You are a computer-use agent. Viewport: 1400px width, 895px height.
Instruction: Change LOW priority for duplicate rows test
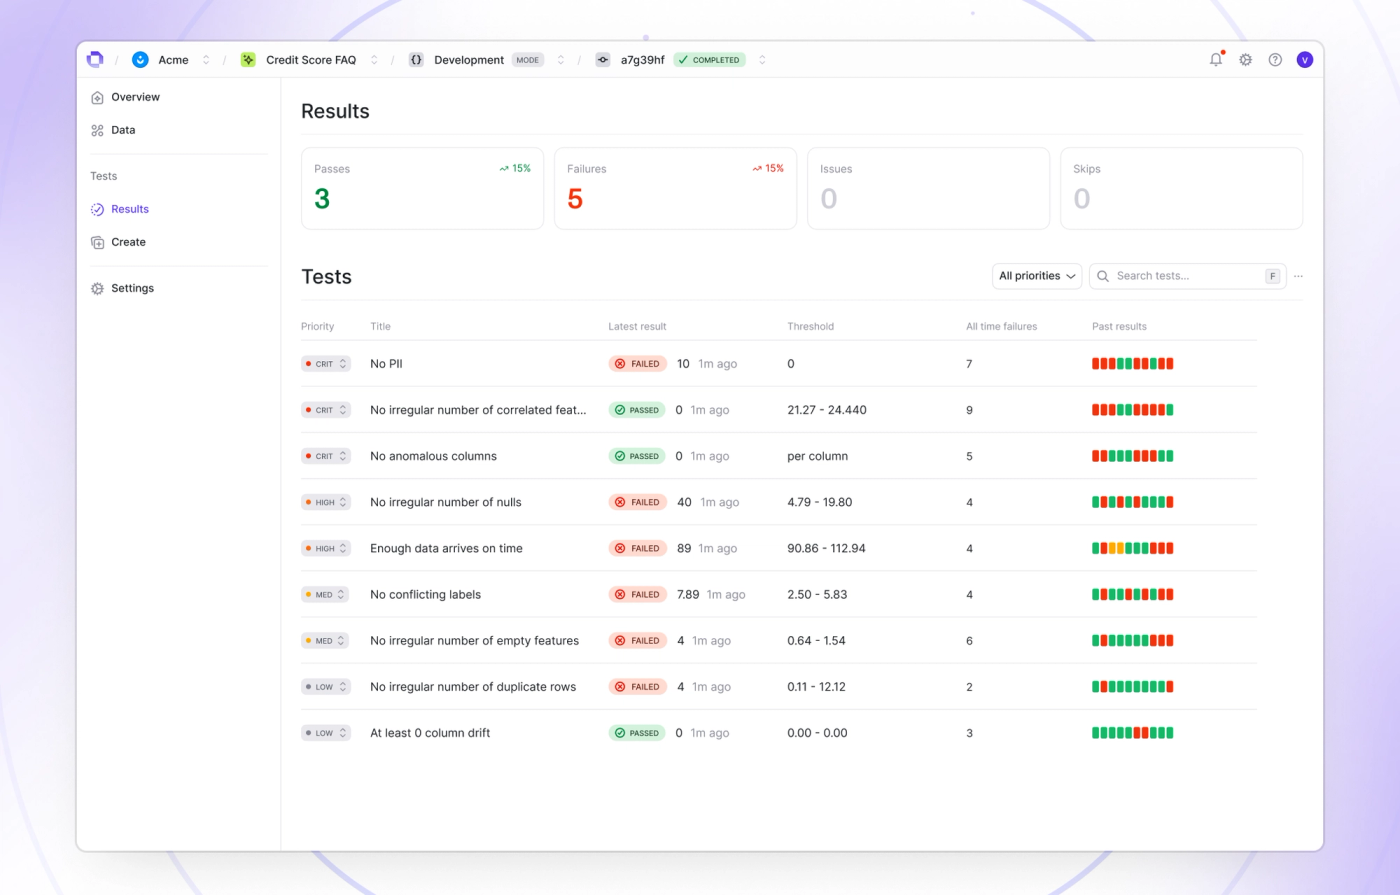click(326, 687)
